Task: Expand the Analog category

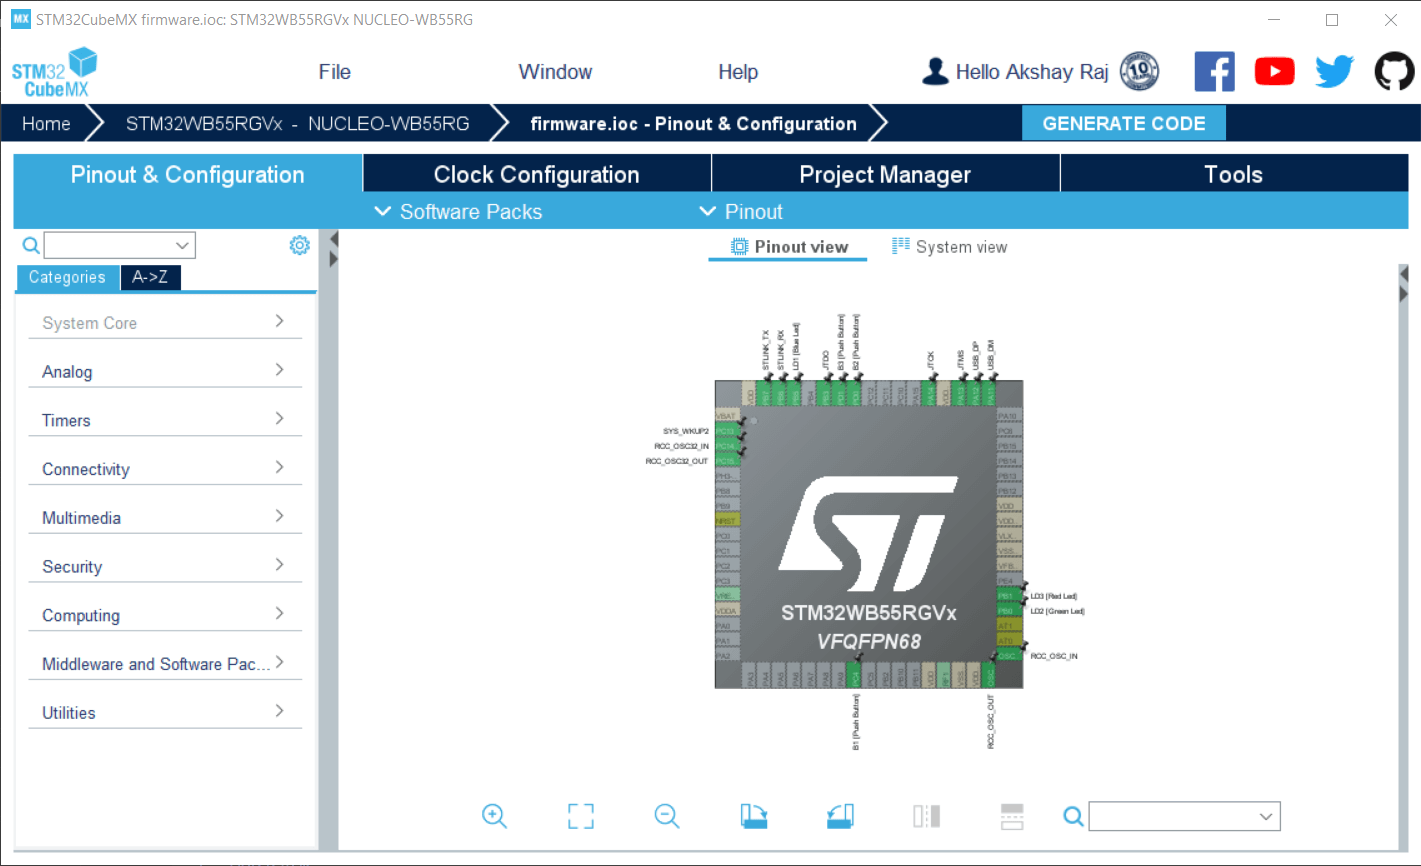Action: tap(165, 371)
